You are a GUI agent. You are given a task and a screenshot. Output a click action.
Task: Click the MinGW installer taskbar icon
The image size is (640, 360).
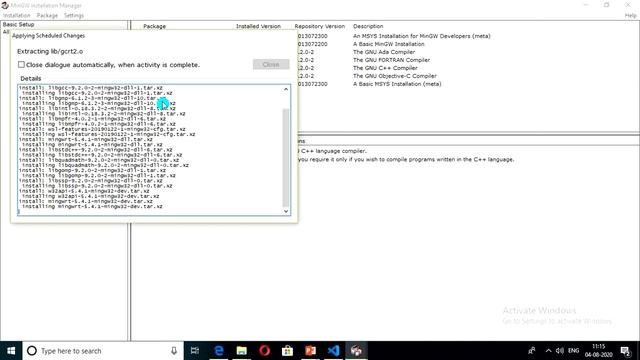click(x=356, y=351)
